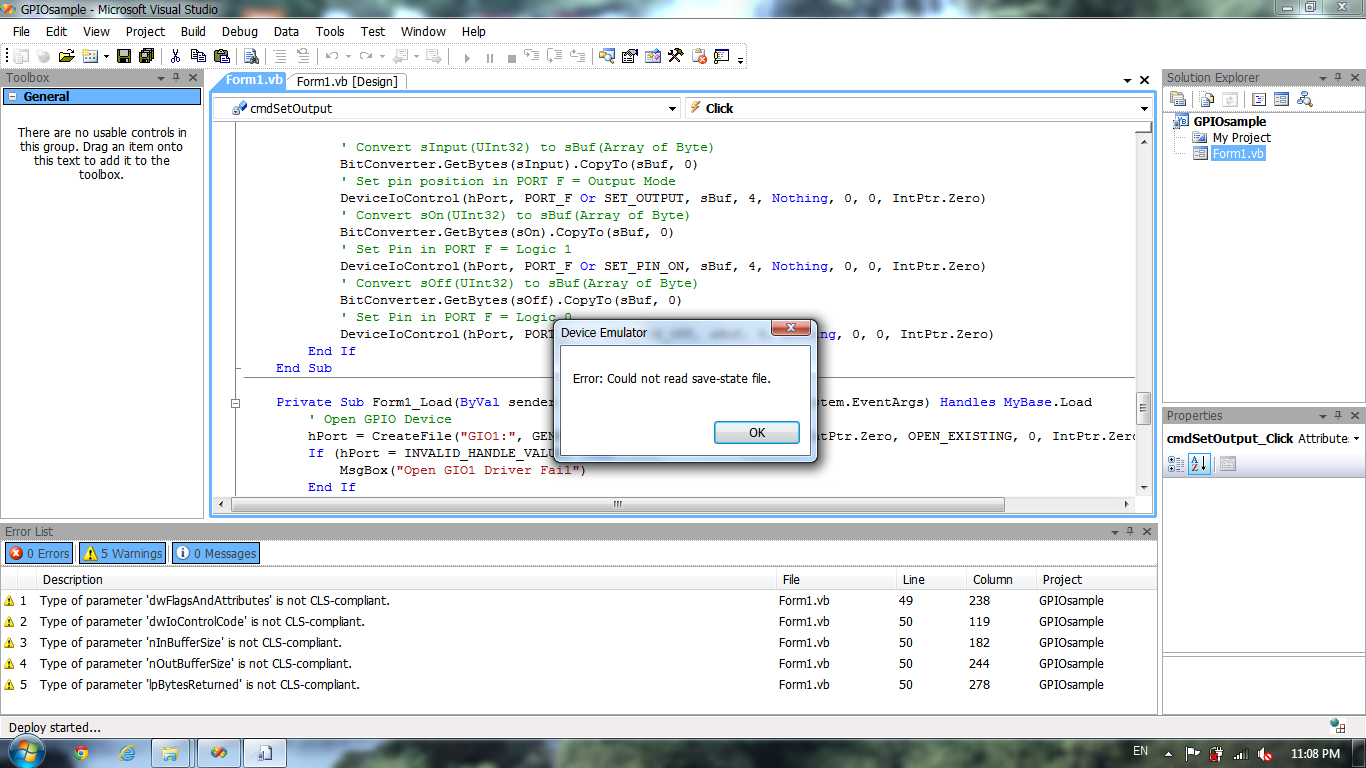This screenshot has width=1366, height=768.
Task: Toggle Solution Explorer auto-hide pin
Action: (1336, 78)
